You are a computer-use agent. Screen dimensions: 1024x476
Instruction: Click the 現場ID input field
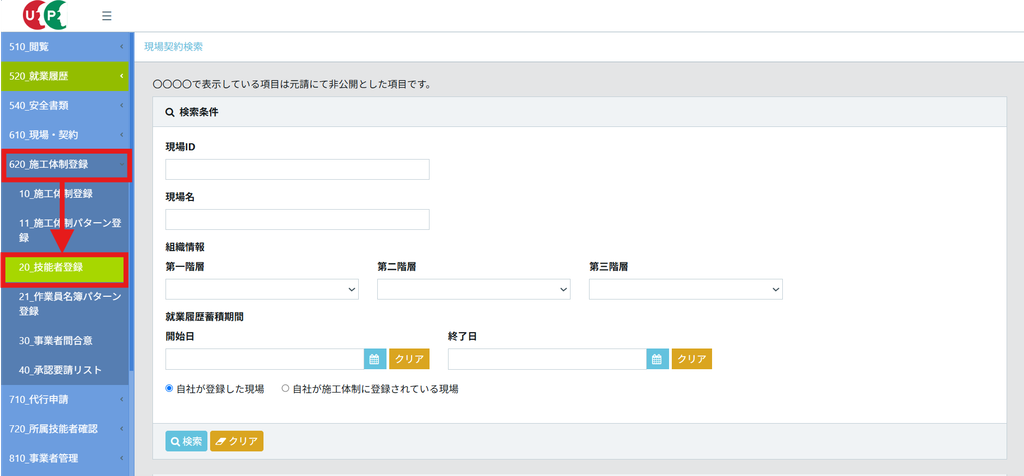coord(297,169)
